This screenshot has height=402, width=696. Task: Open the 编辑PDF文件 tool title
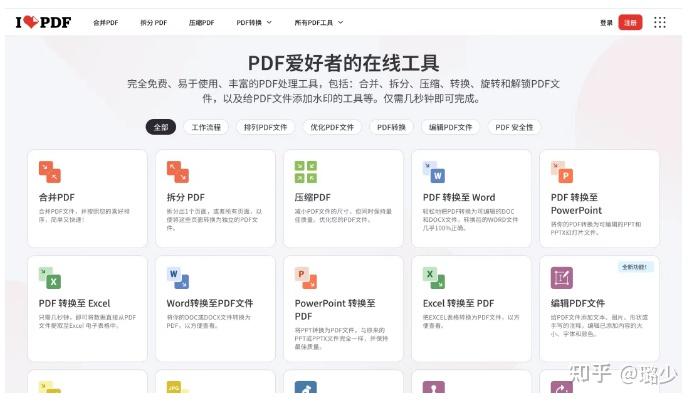point(577,303)
